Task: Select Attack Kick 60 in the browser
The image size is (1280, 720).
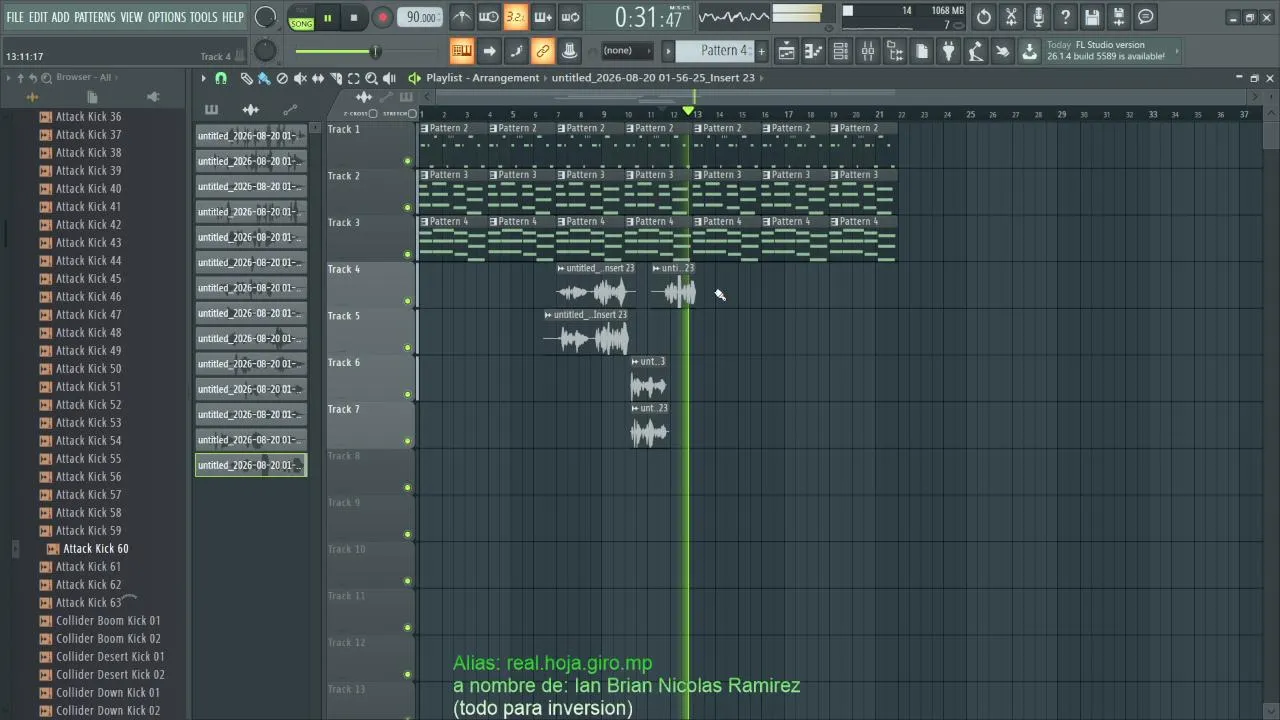Action: pos(95,549)
